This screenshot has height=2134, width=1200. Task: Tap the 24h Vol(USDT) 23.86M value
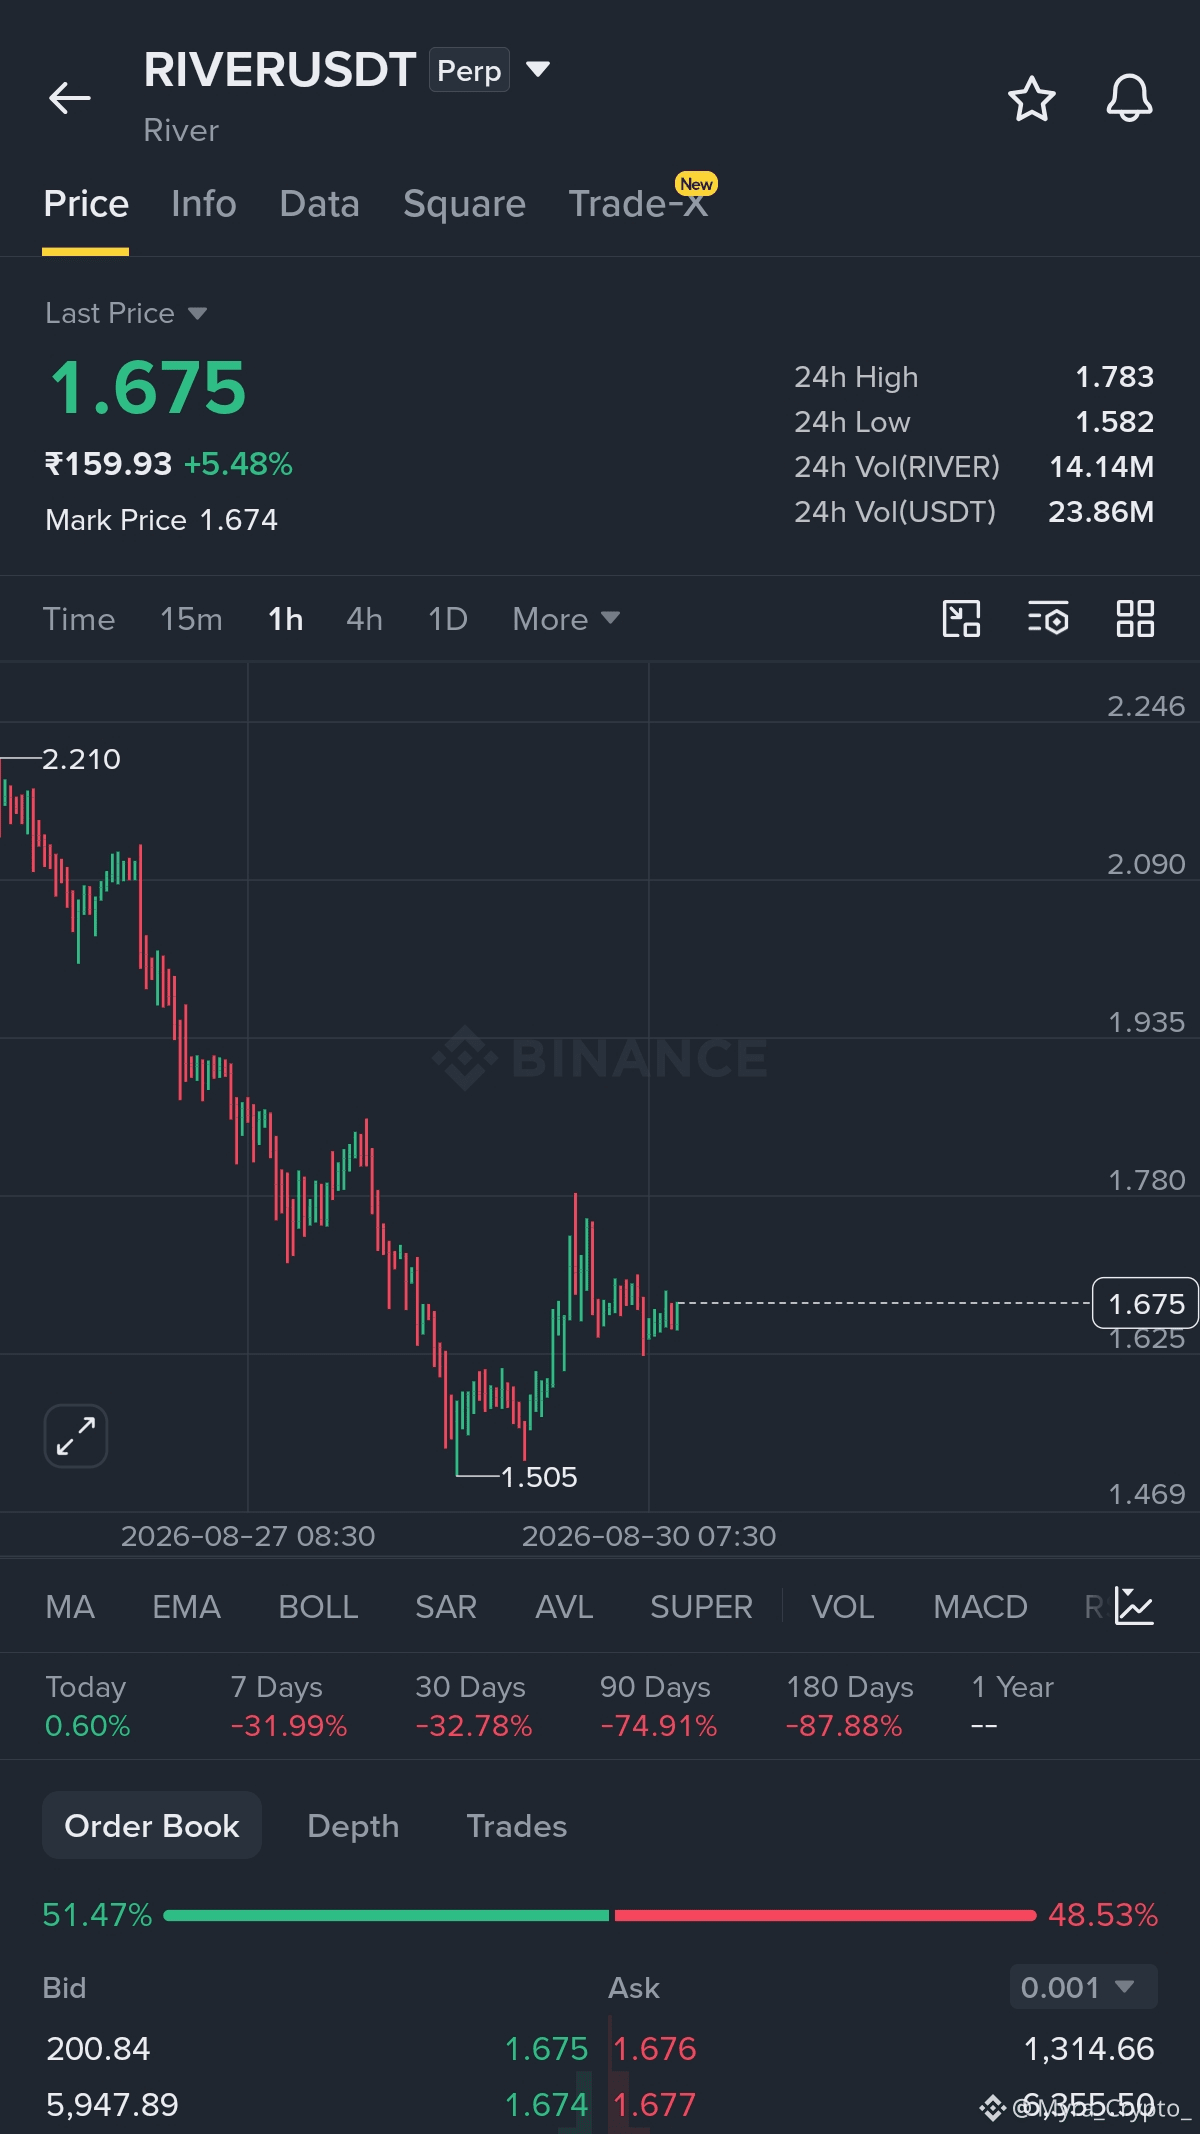pos(1101,512)
